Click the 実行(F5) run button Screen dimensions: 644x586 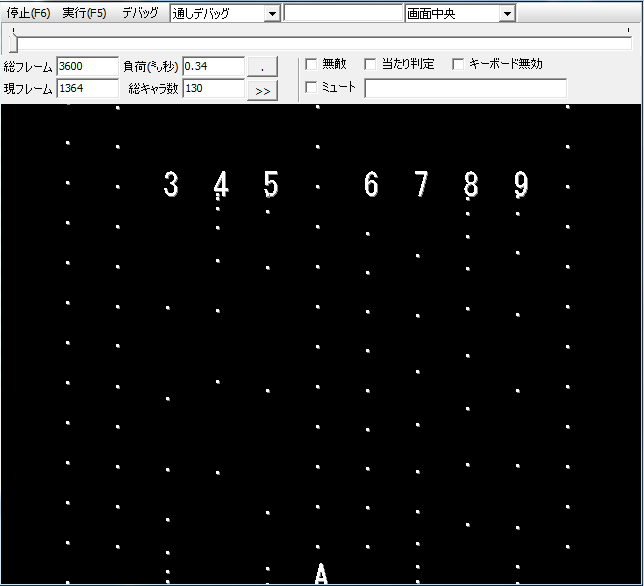click(84, 13)
